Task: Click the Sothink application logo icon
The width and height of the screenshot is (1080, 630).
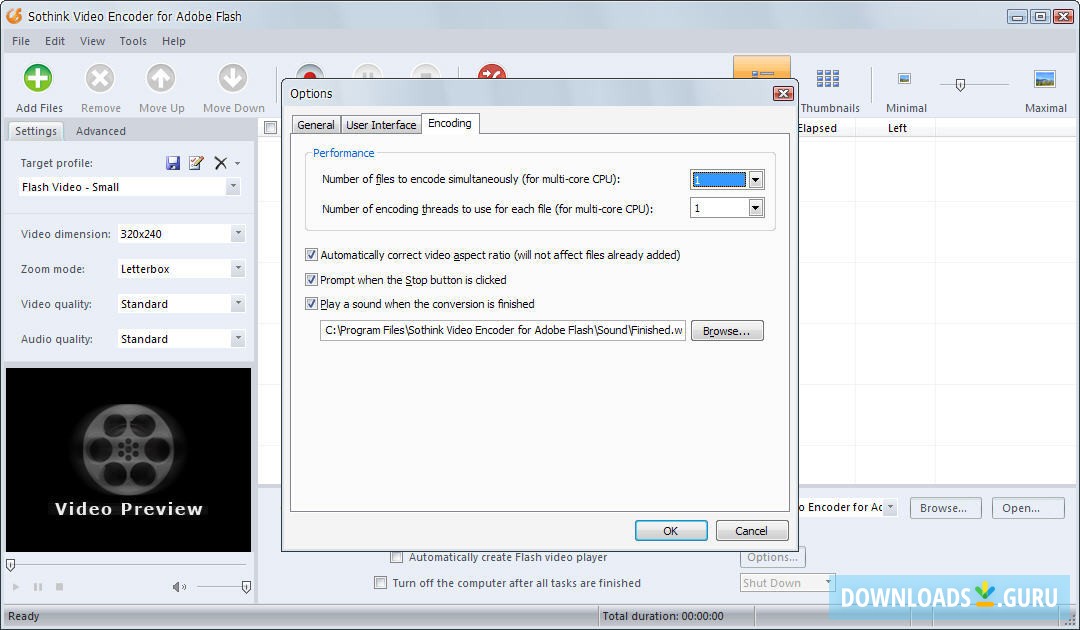Action: click(14, 15)
